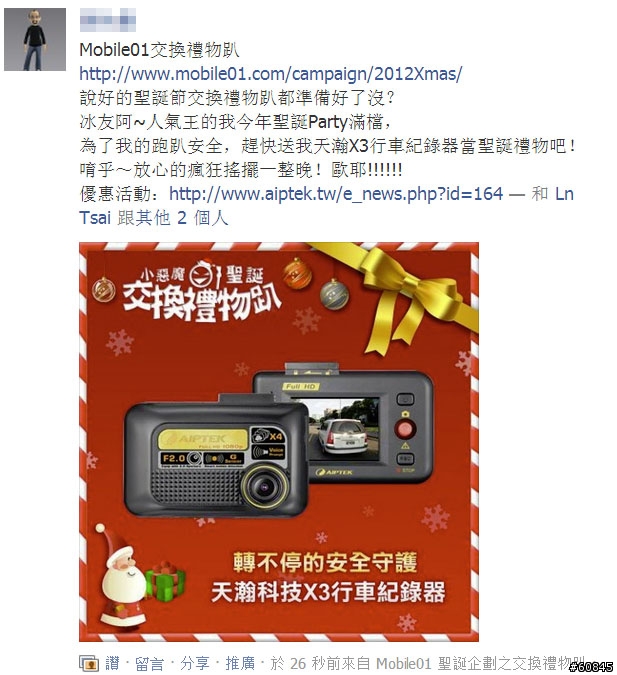The width and height of the screenshot is (617, 675).
Task: Share the post via 分享
Action: [x=195, y=663]
